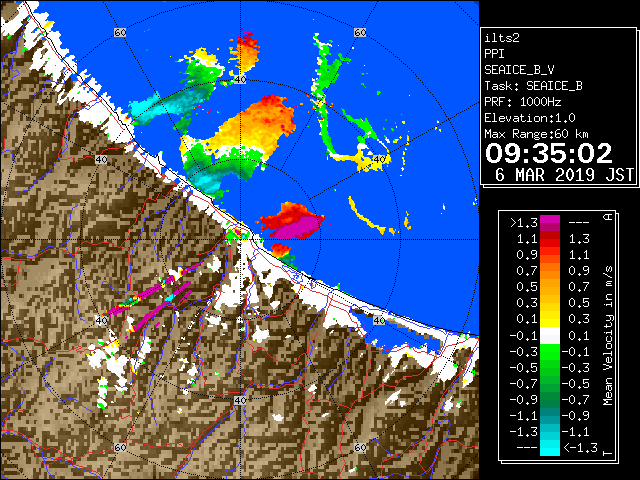Select the 'PPI' scan type text

494,54
